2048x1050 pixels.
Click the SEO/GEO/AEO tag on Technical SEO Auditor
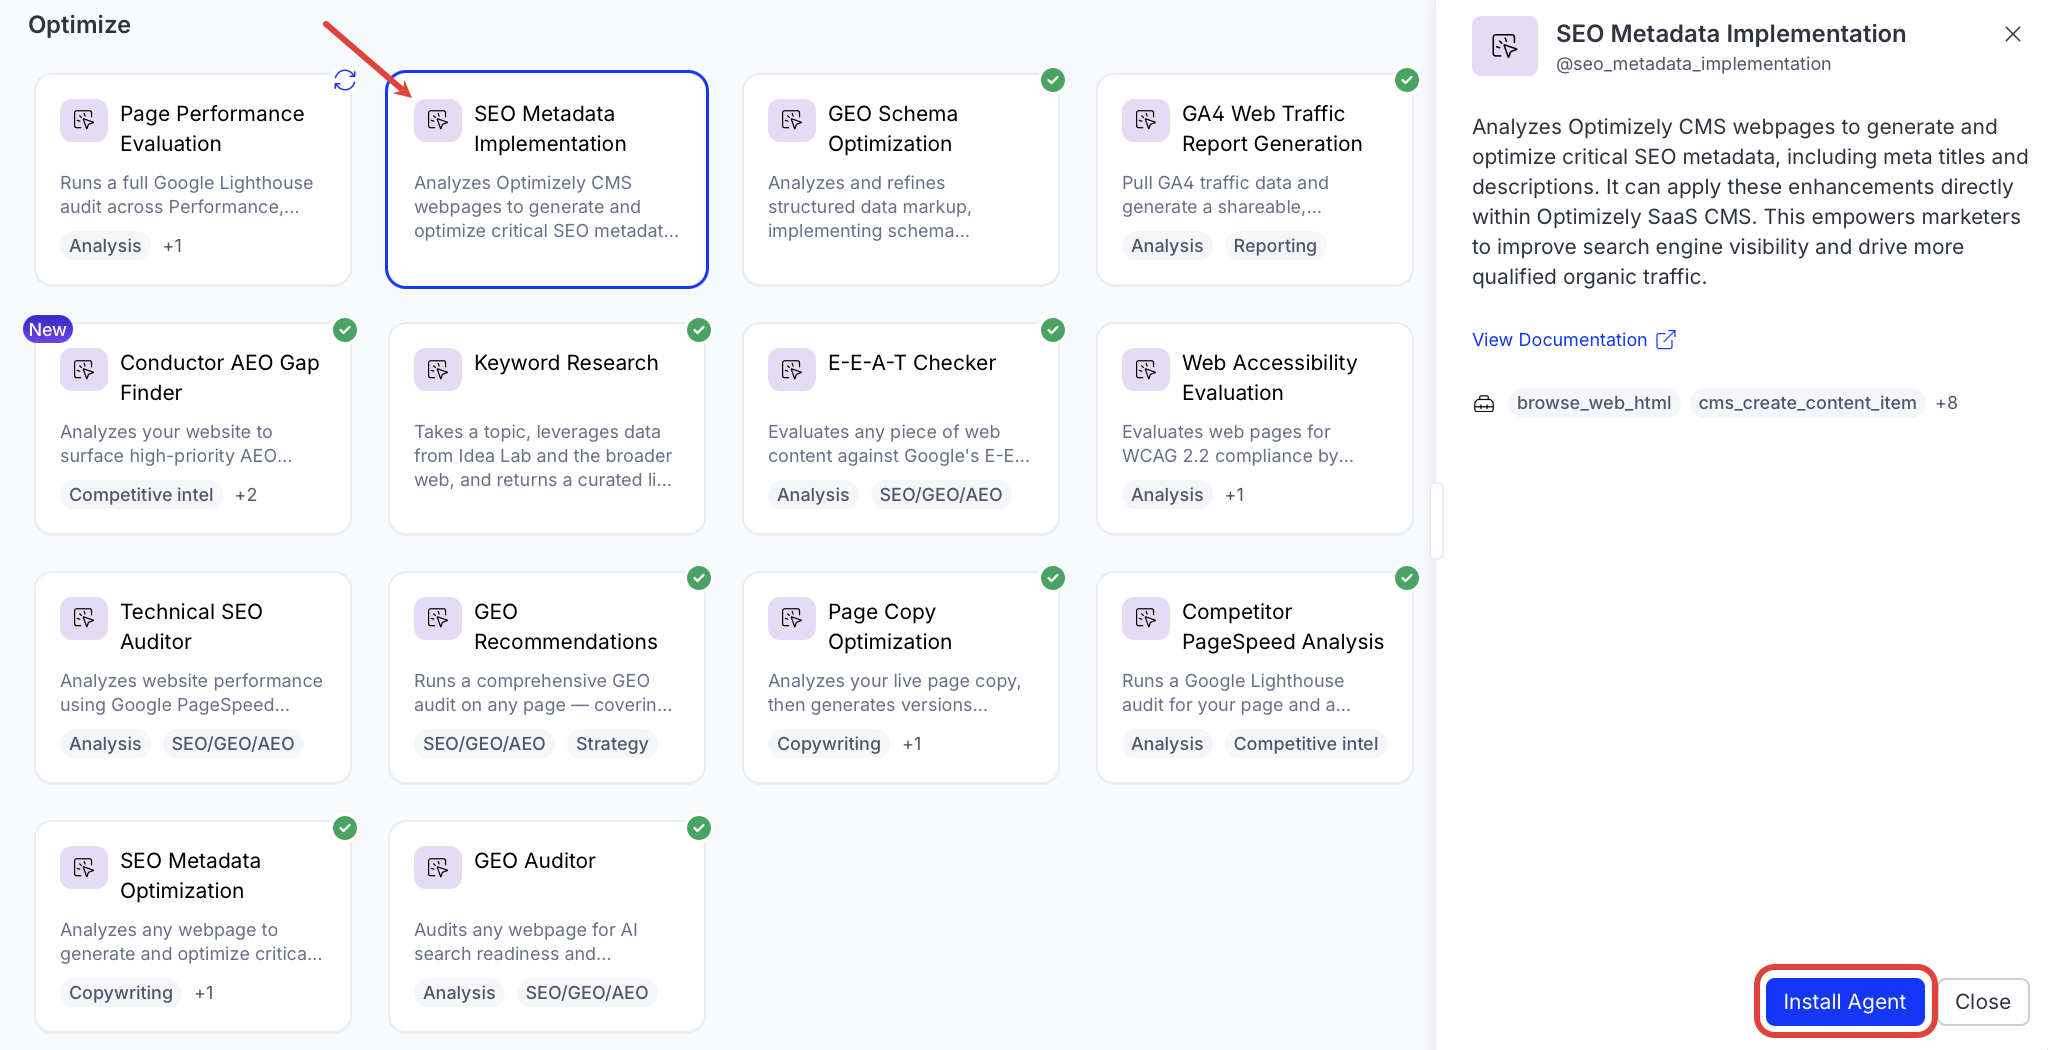233,744
